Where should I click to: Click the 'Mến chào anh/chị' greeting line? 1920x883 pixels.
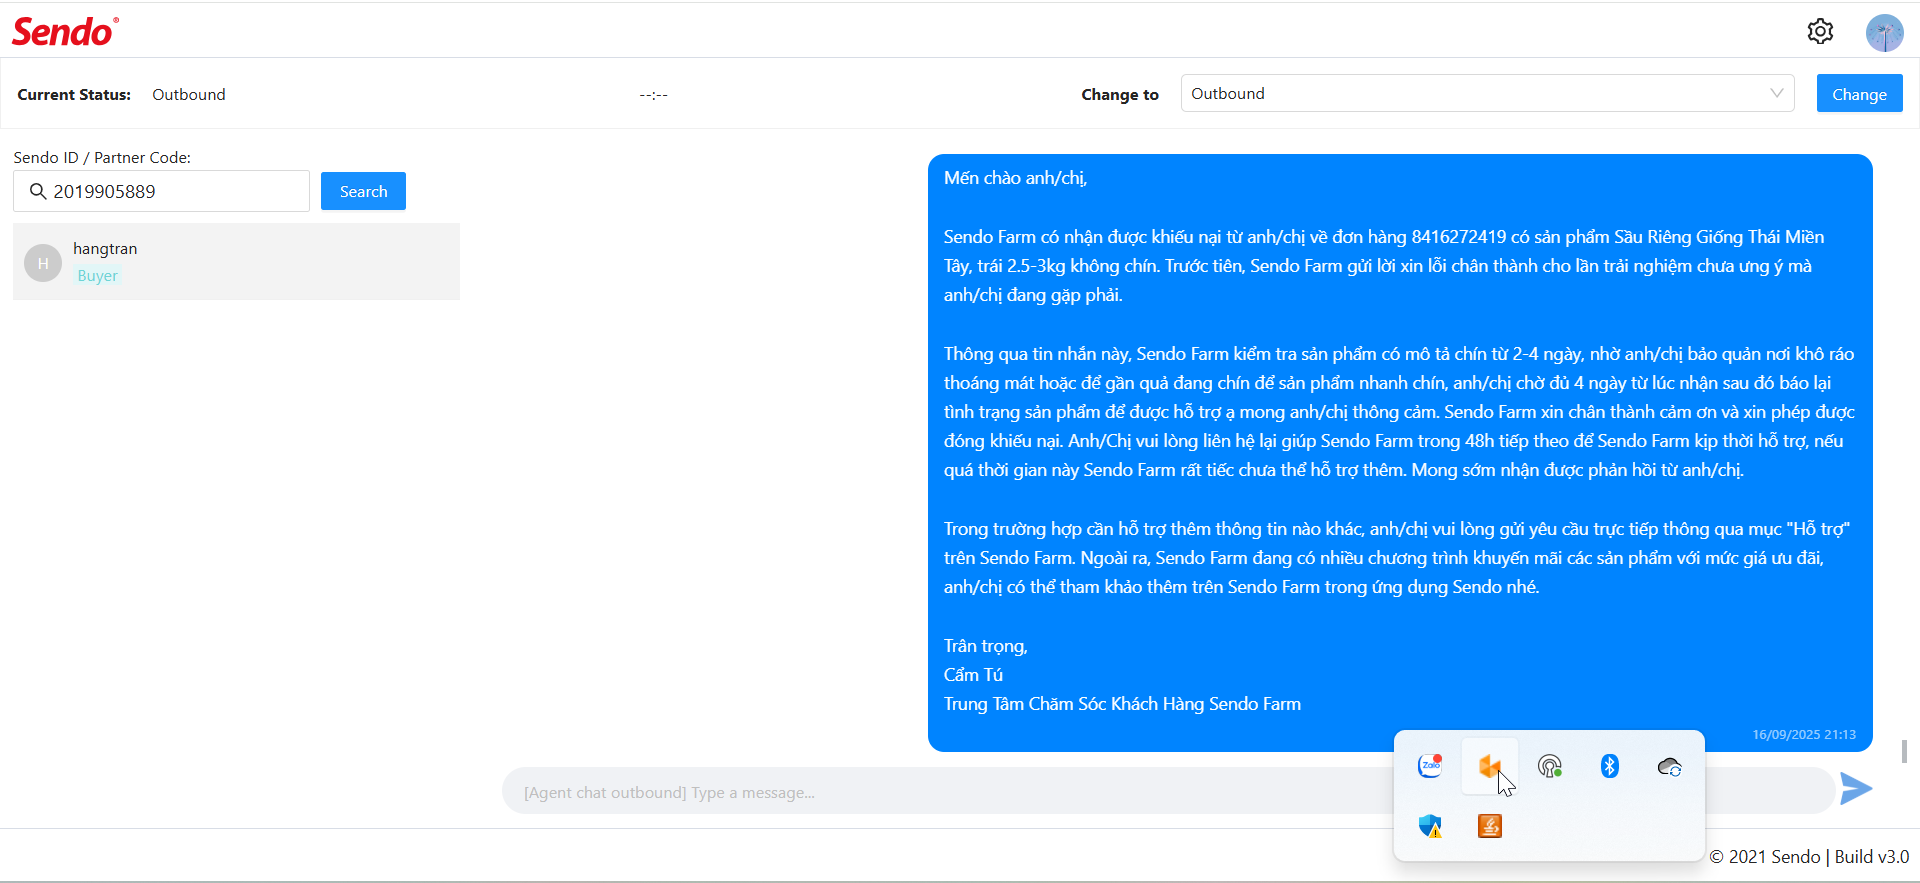pyautogui.click(x=1015, y=178)
